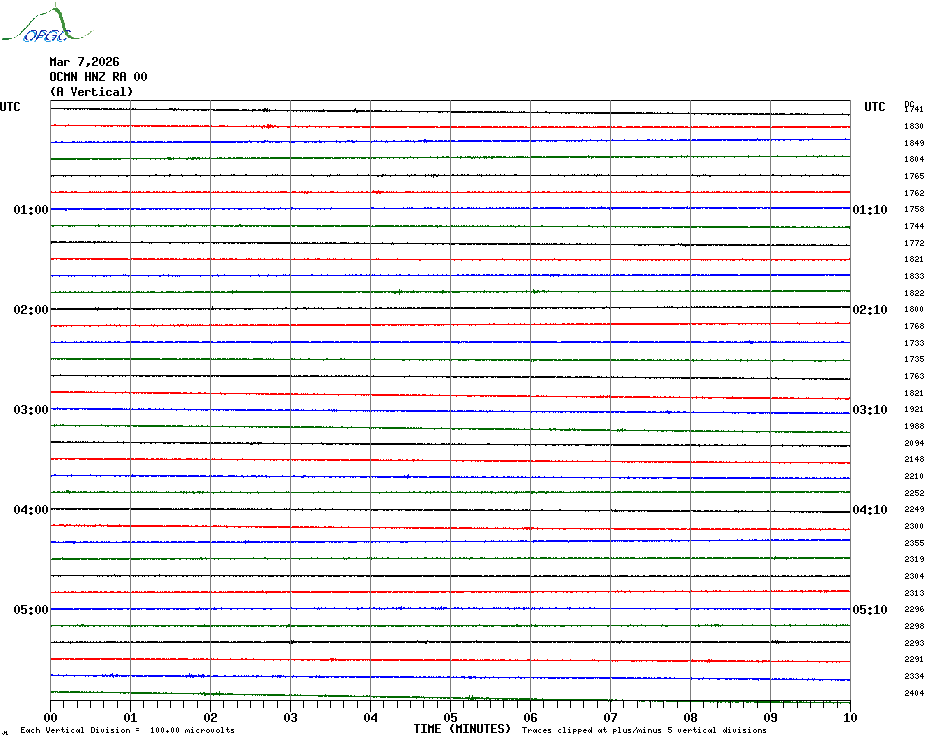930x744 pixels.
Task: Click the 05:00 UTC hour label
Action: click(30, 610)
